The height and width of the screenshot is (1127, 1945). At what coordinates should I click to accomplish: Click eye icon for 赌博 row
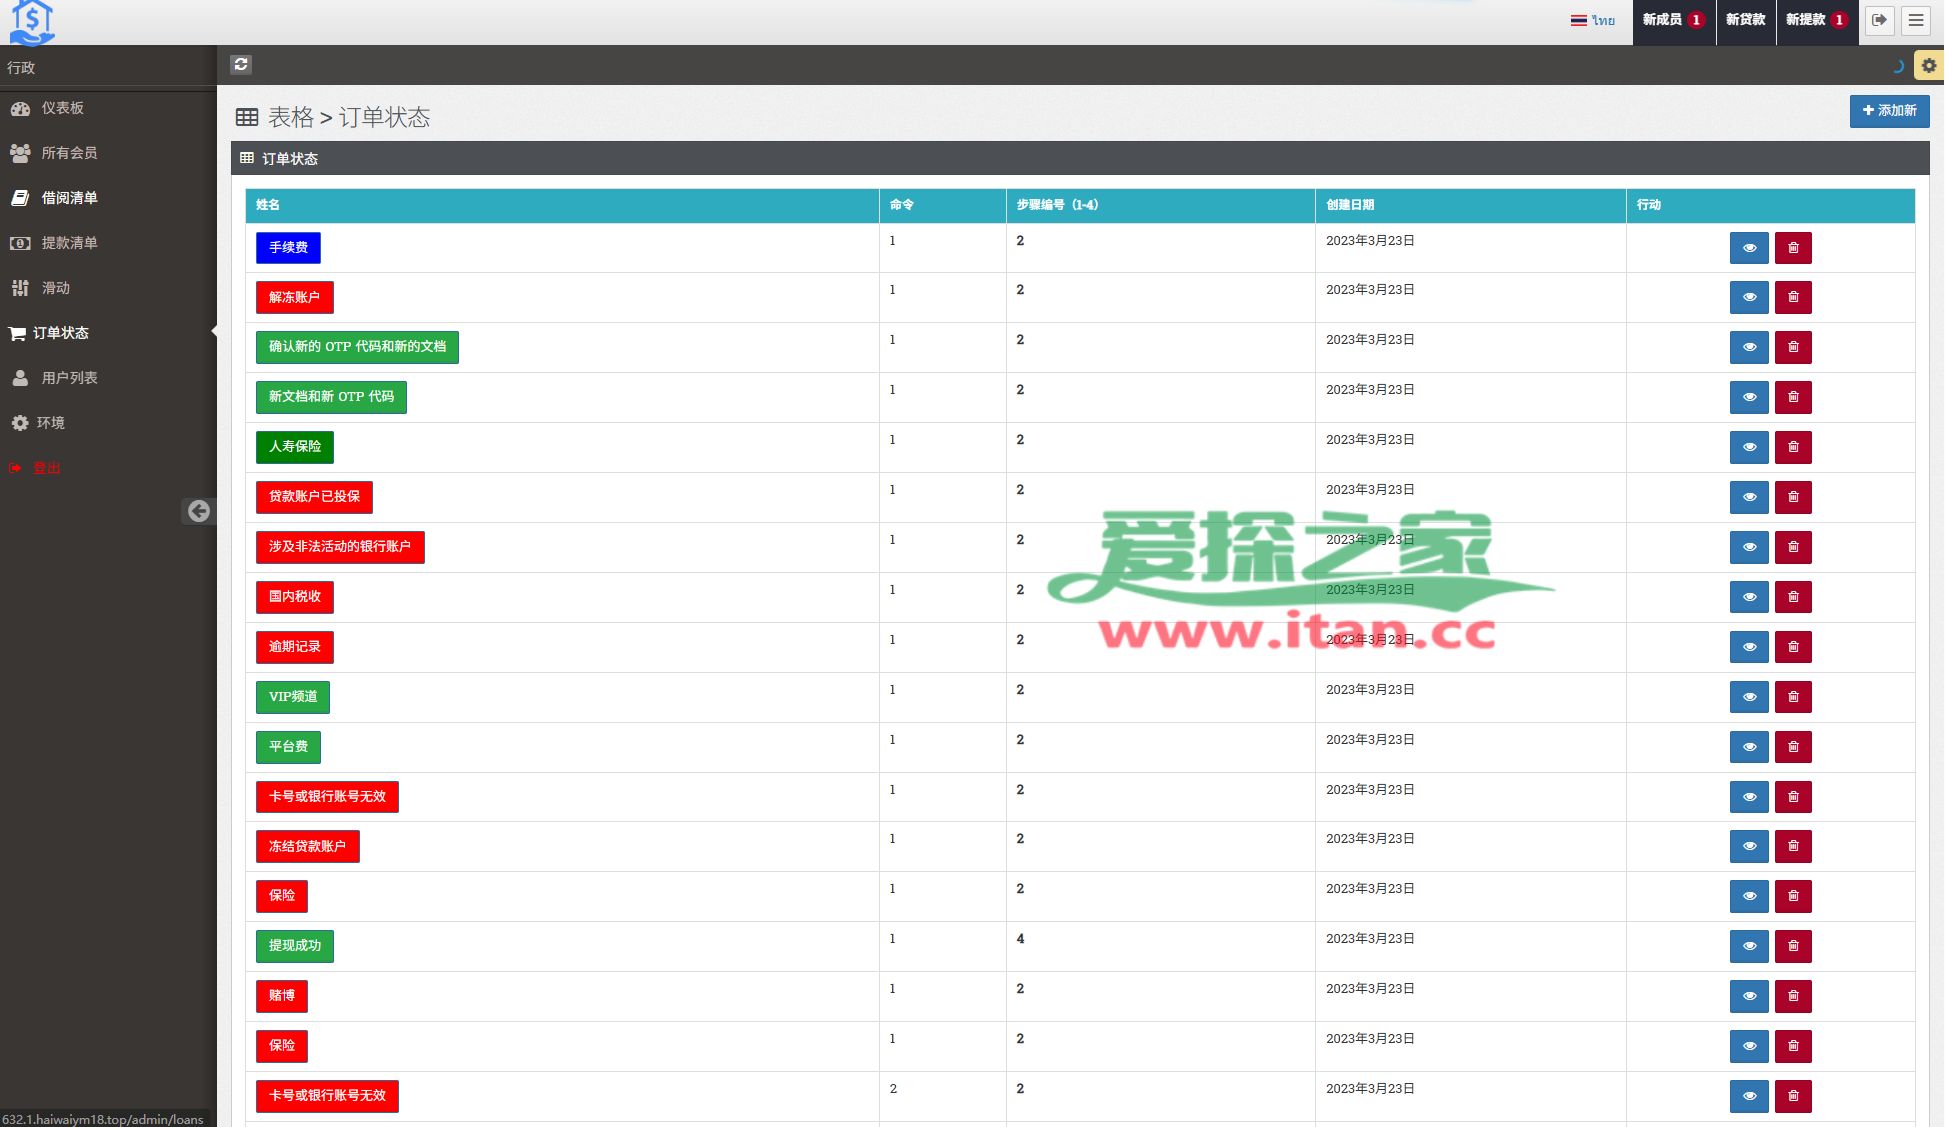1749,996
